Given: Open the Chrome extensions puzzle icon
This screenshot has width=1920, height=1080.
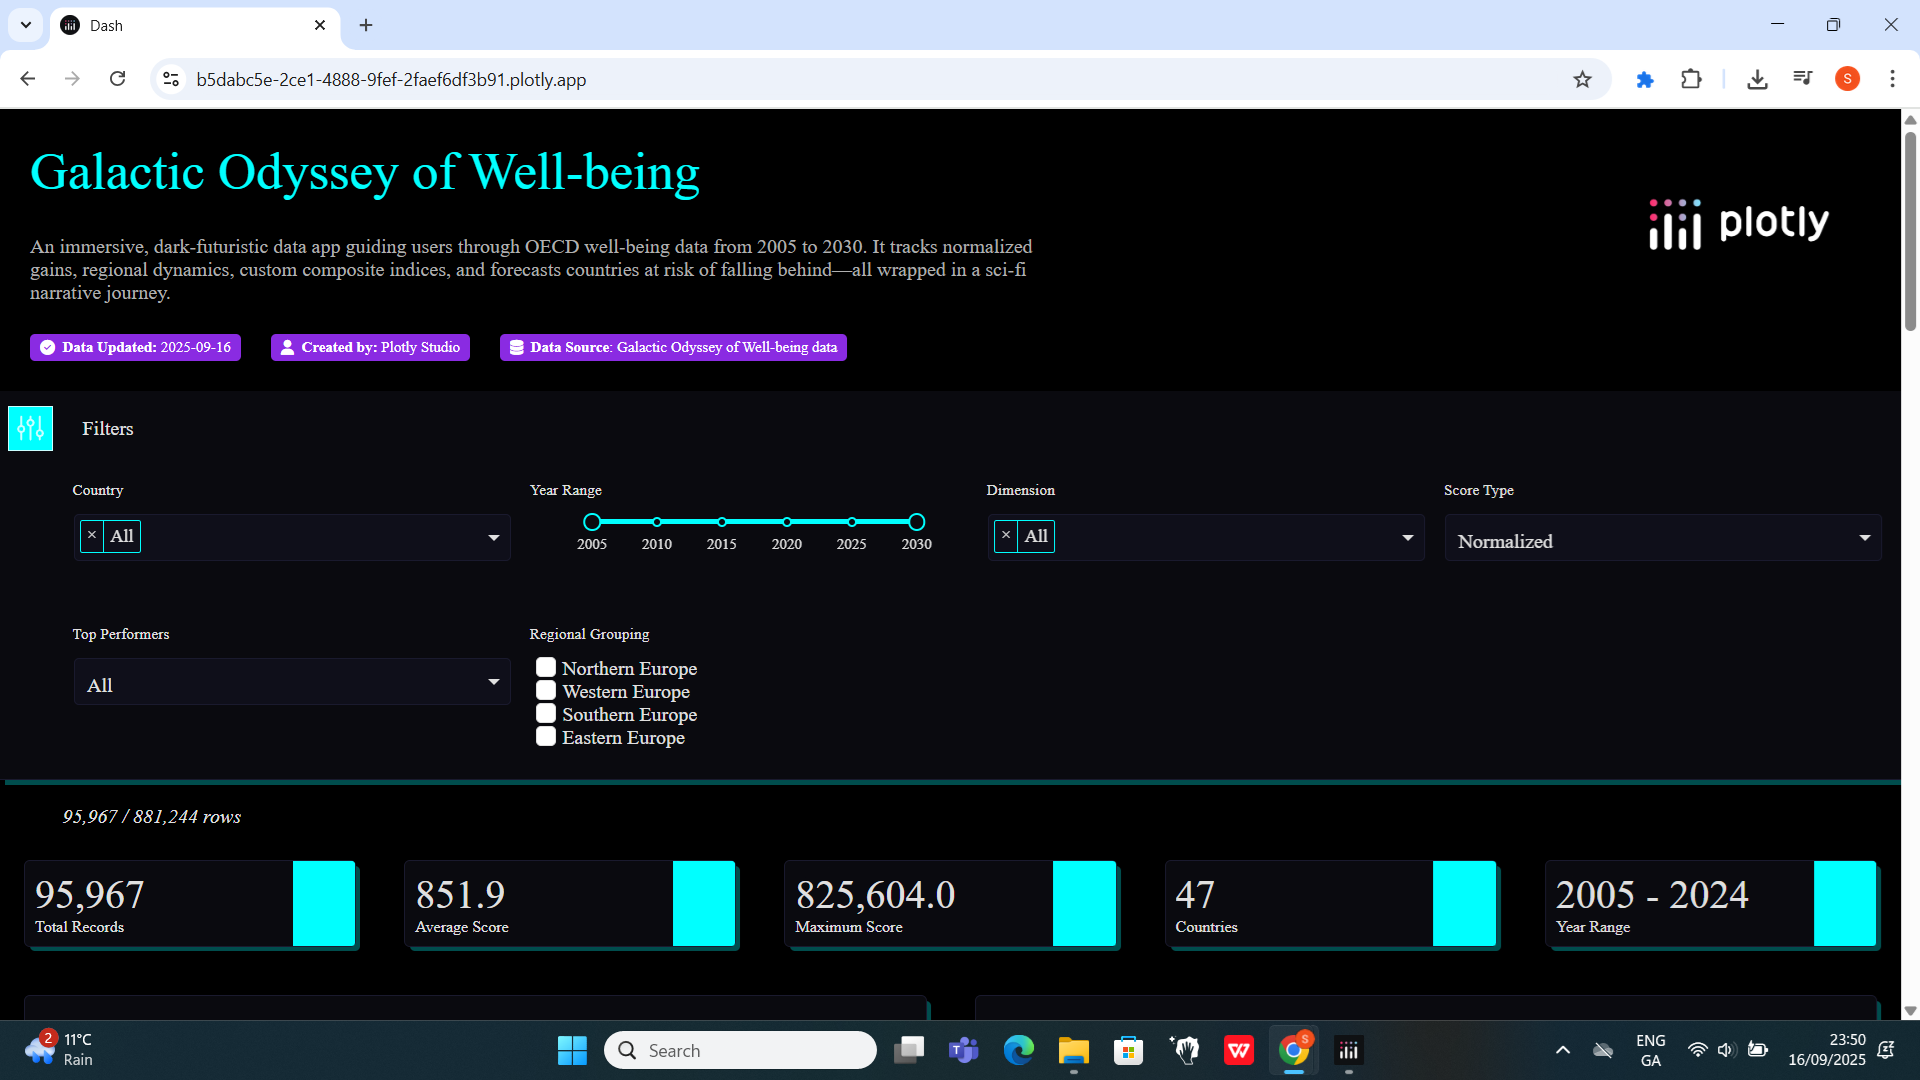Looking at the screenshot, I should pos(1691,79).
